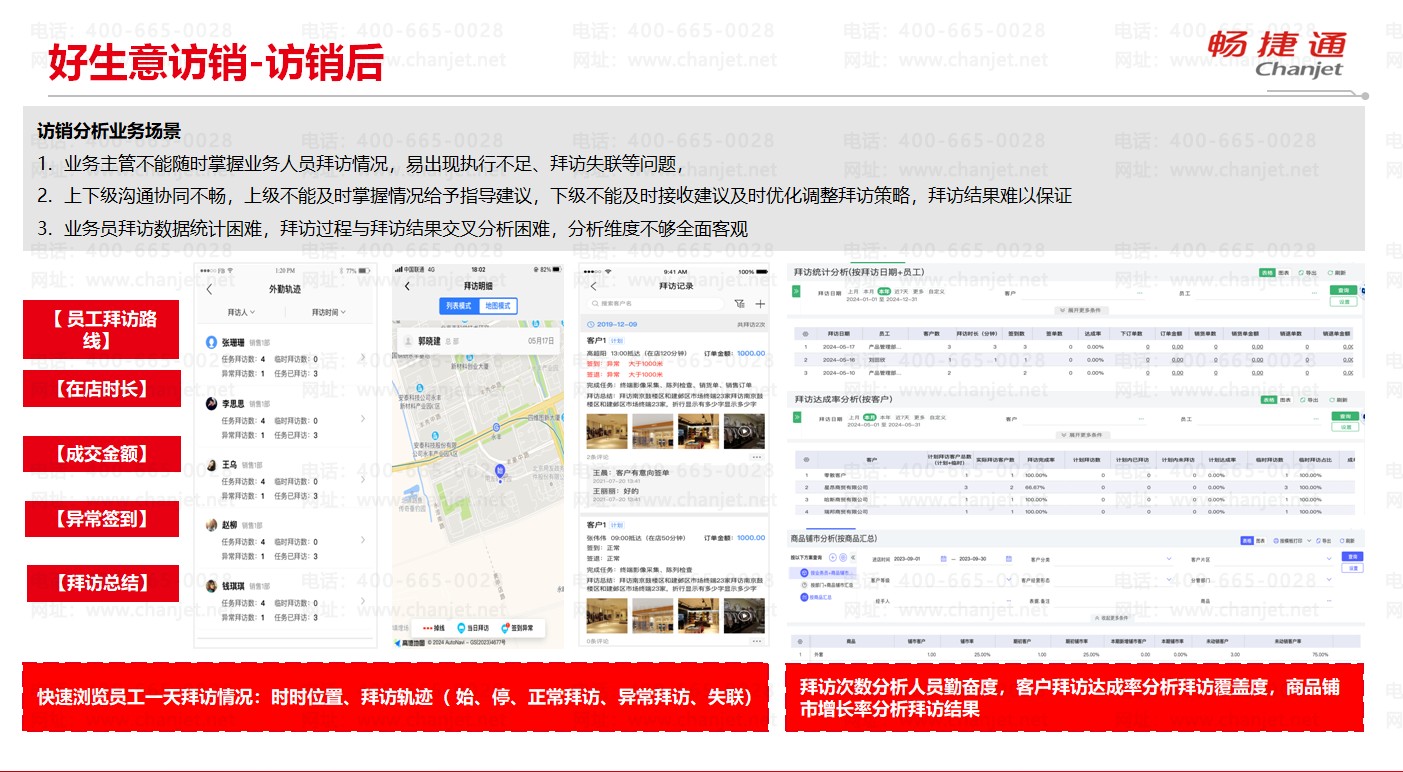This screenshot has width=1403, height=772.
Task: Open video thumbnail in first 客户1 record
Action: click(x=744, y=431)
